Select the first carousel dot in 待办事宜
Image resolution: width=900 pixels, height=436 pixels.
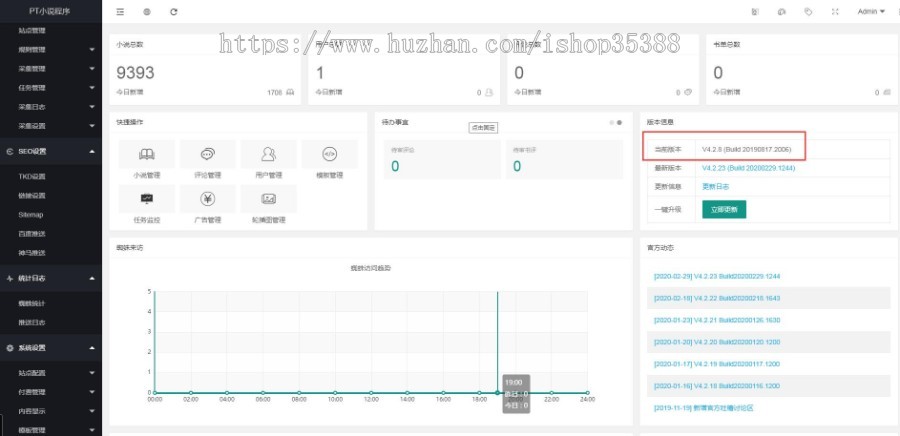612,122
